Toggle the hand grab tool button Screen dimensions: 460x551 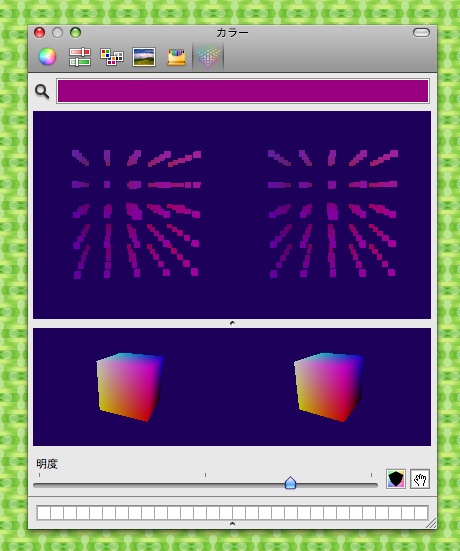point(420,479)
